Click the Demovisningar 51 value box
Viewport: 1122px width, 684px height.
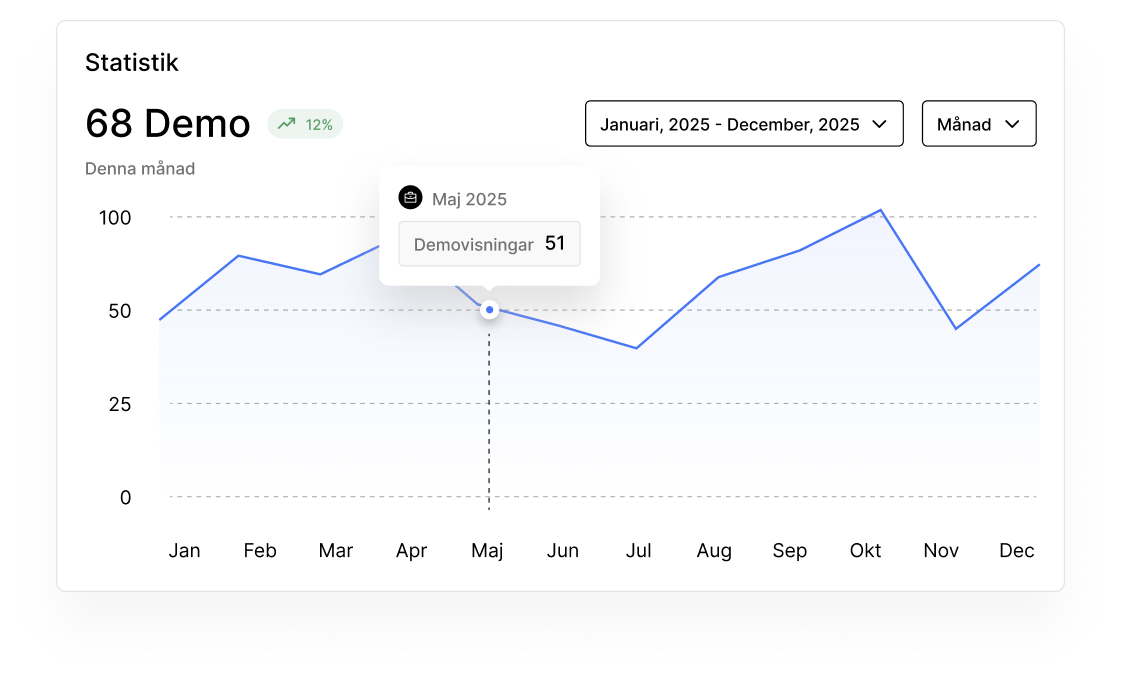coord(489,244)
